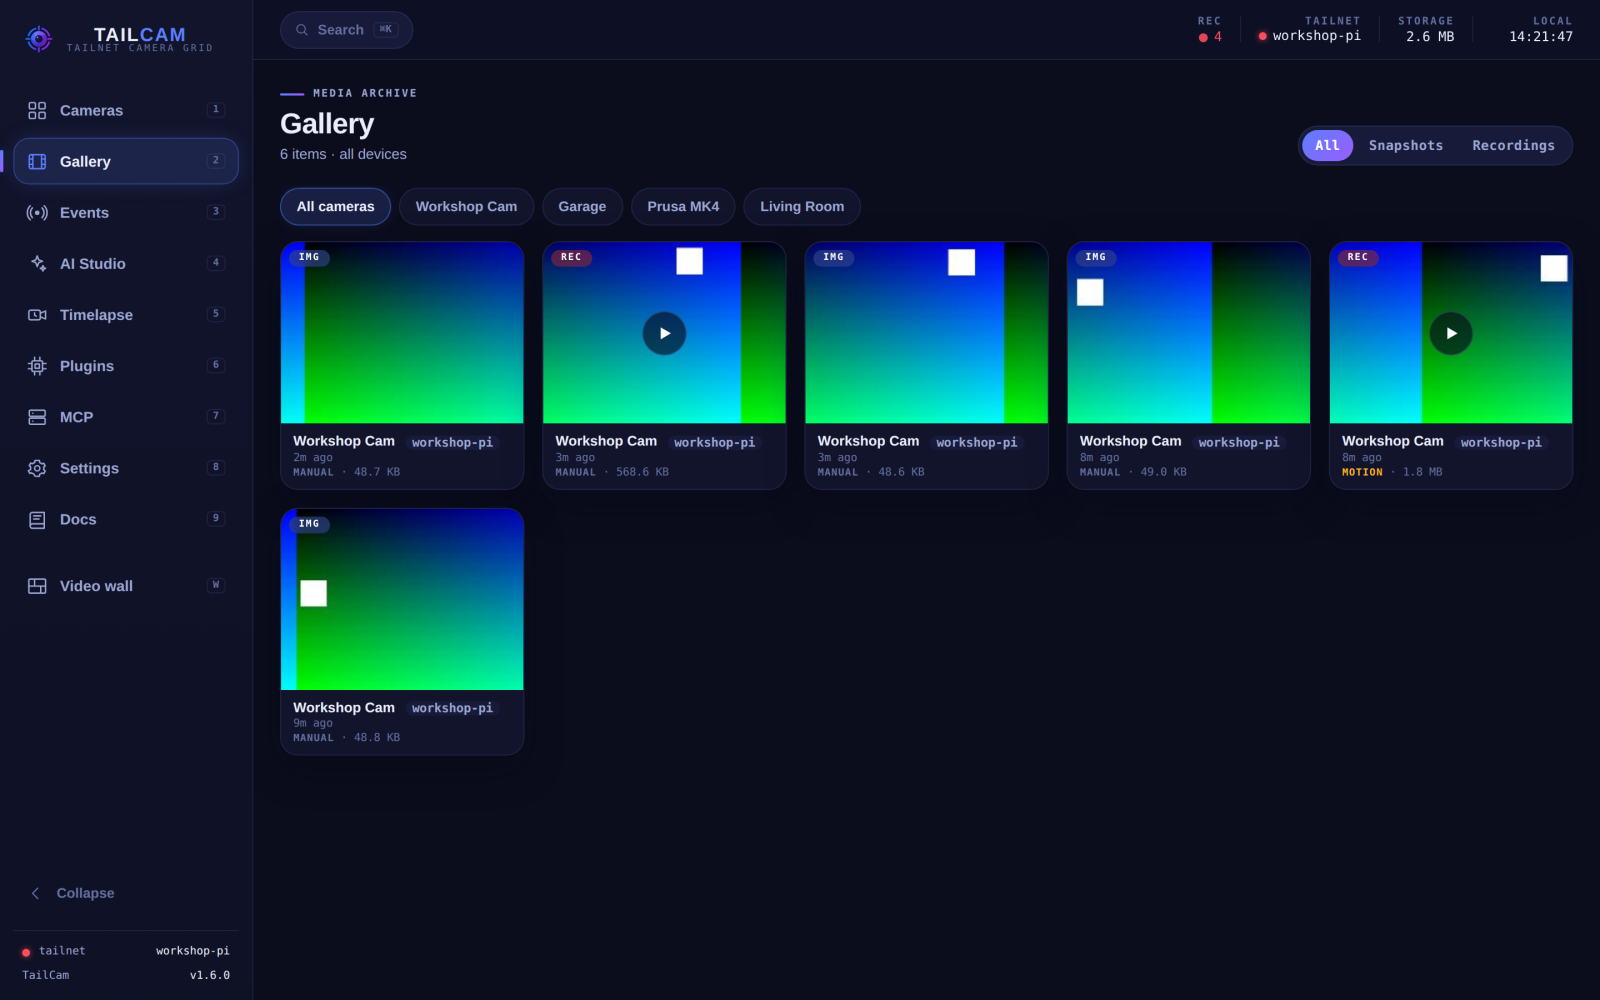Screen dimensions: 1600x1000
Task: Select the Gallery film icon in sidebar
Action: coord(37,161)
